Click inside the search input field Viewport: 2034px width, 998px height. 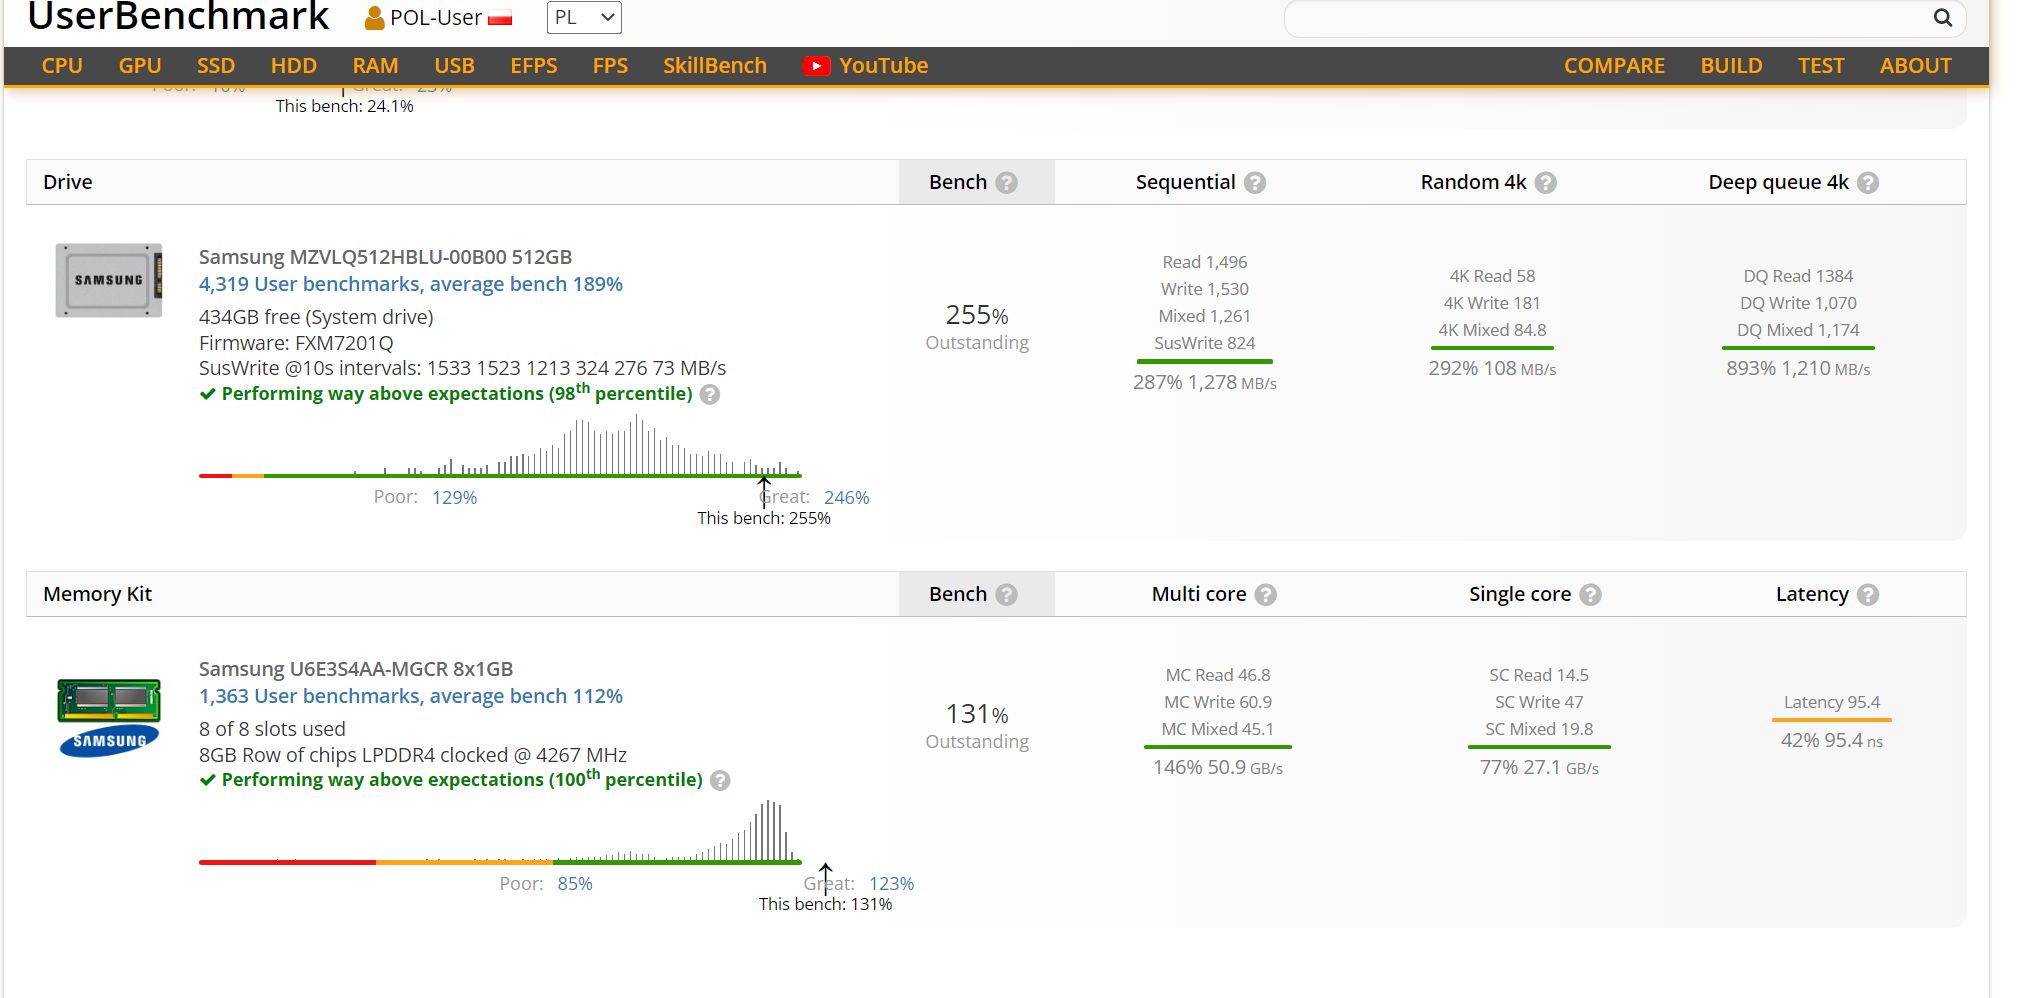(x=1600, y=18)
